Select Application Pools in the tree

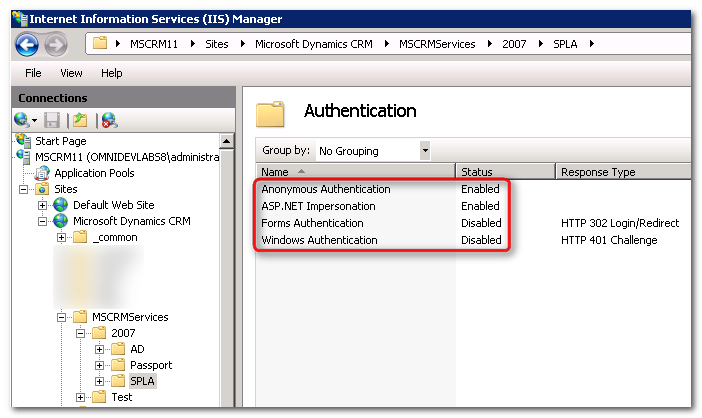point(94,173)
